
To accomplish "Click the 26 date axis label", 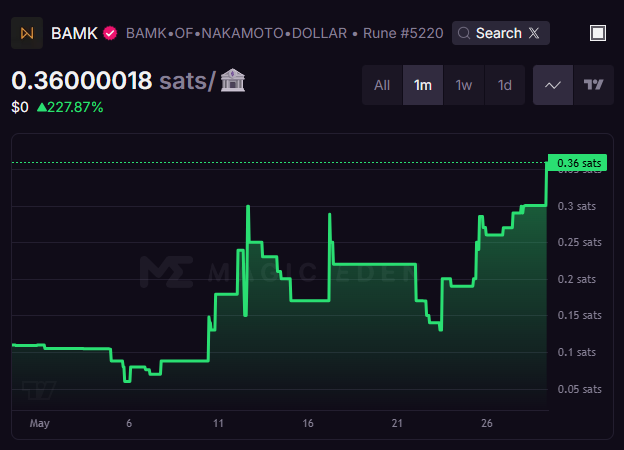I will tap(487, 423).
